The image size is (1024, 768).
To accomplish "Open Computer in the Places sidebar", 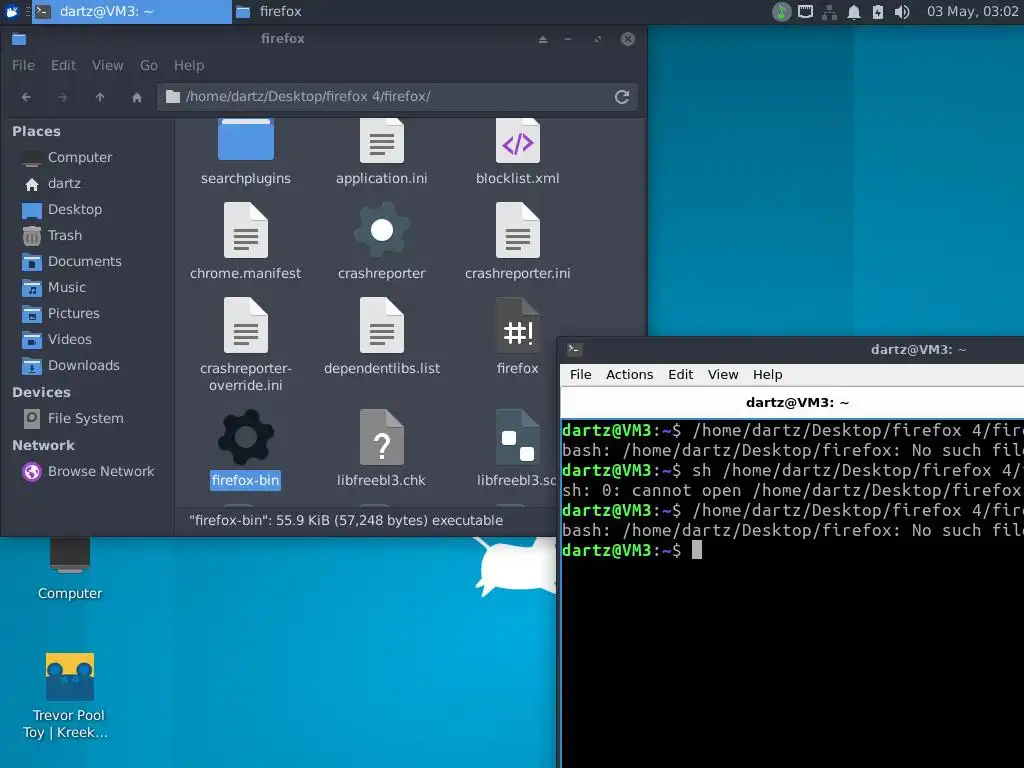I will (80, 157).
